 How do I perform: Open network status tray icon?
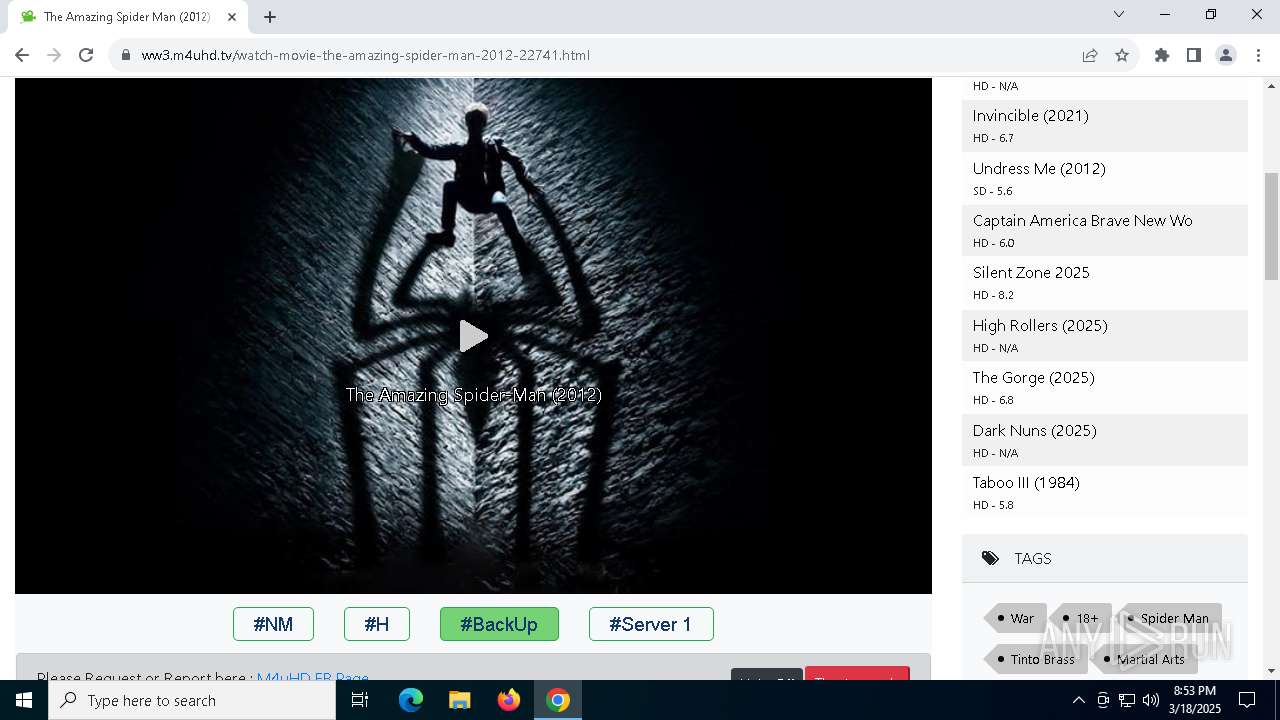1127,700
